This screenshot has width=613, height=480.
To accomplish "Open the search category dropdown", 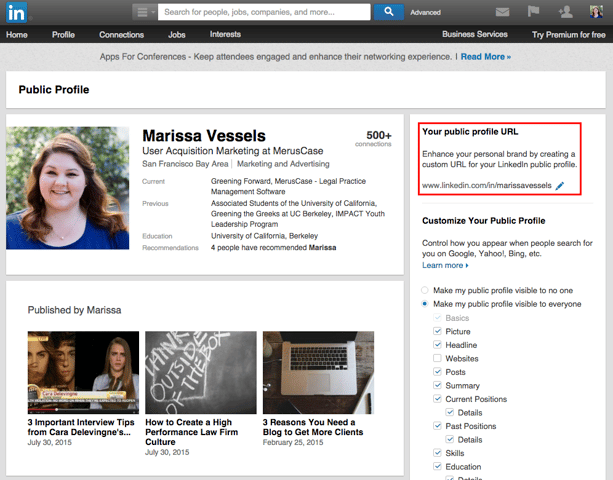I will tap(145, 12).
